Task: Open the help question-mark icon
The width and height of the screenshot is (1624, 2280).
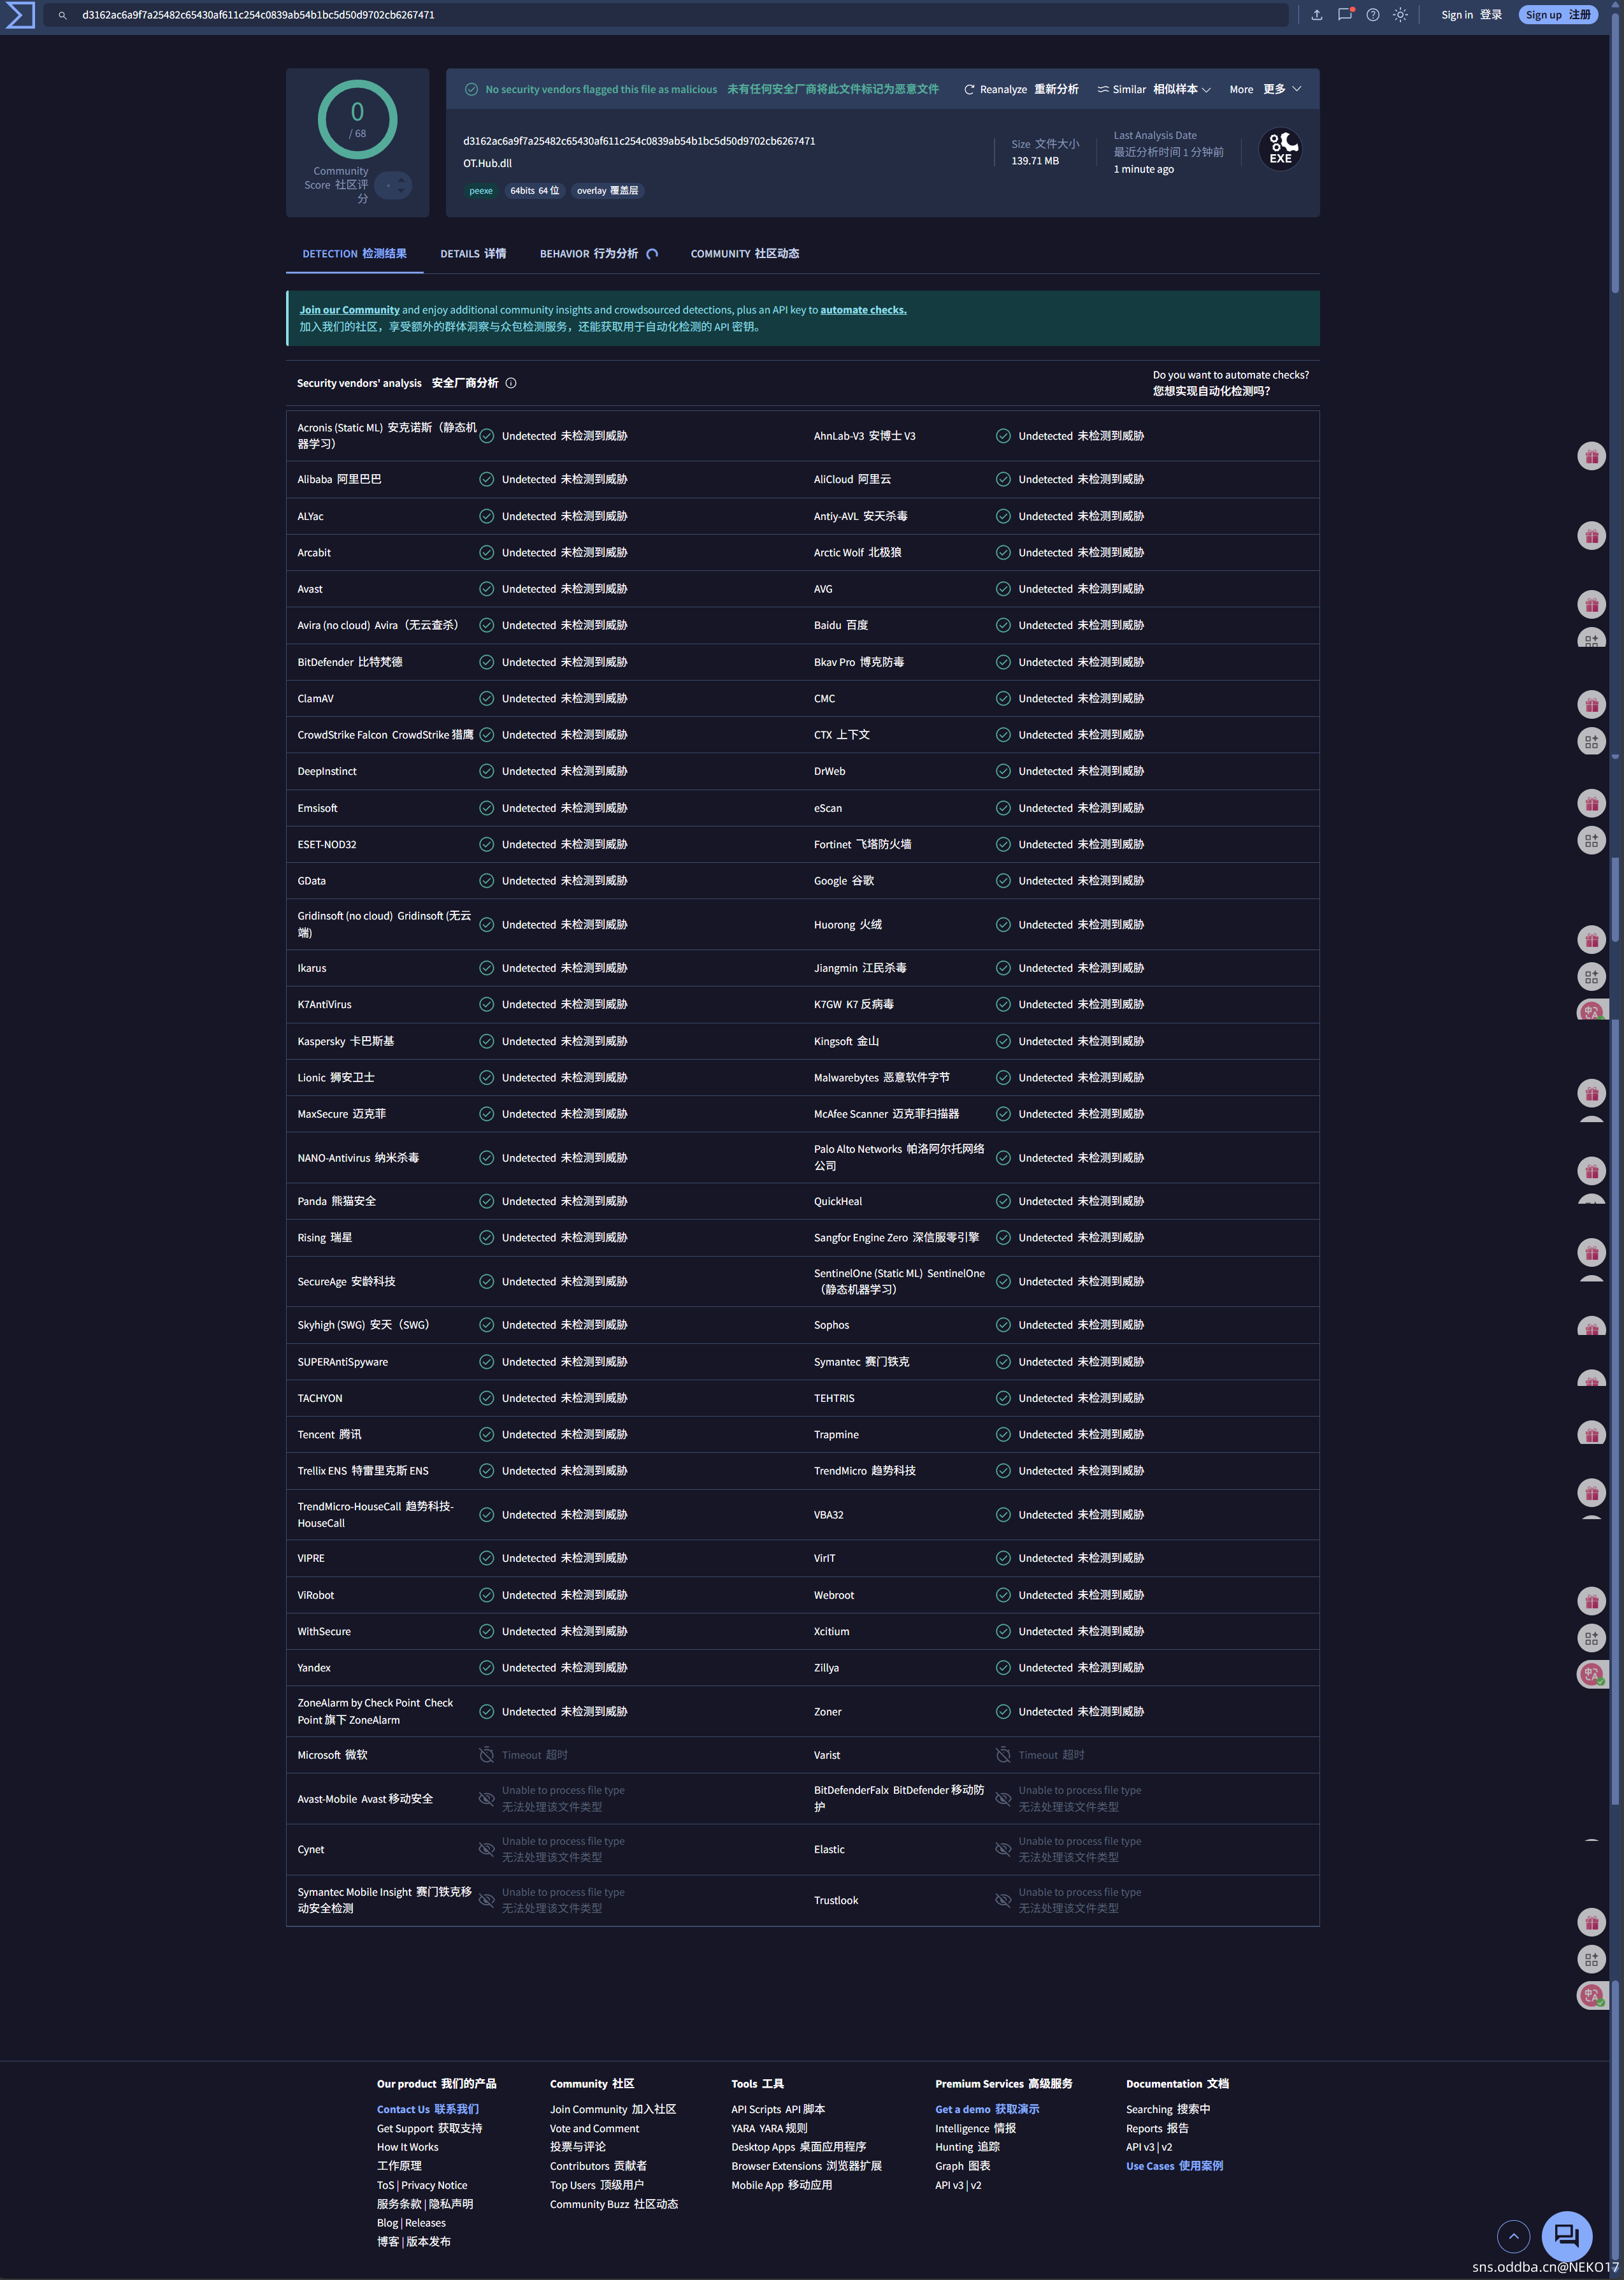Action: coord(1373,15)
